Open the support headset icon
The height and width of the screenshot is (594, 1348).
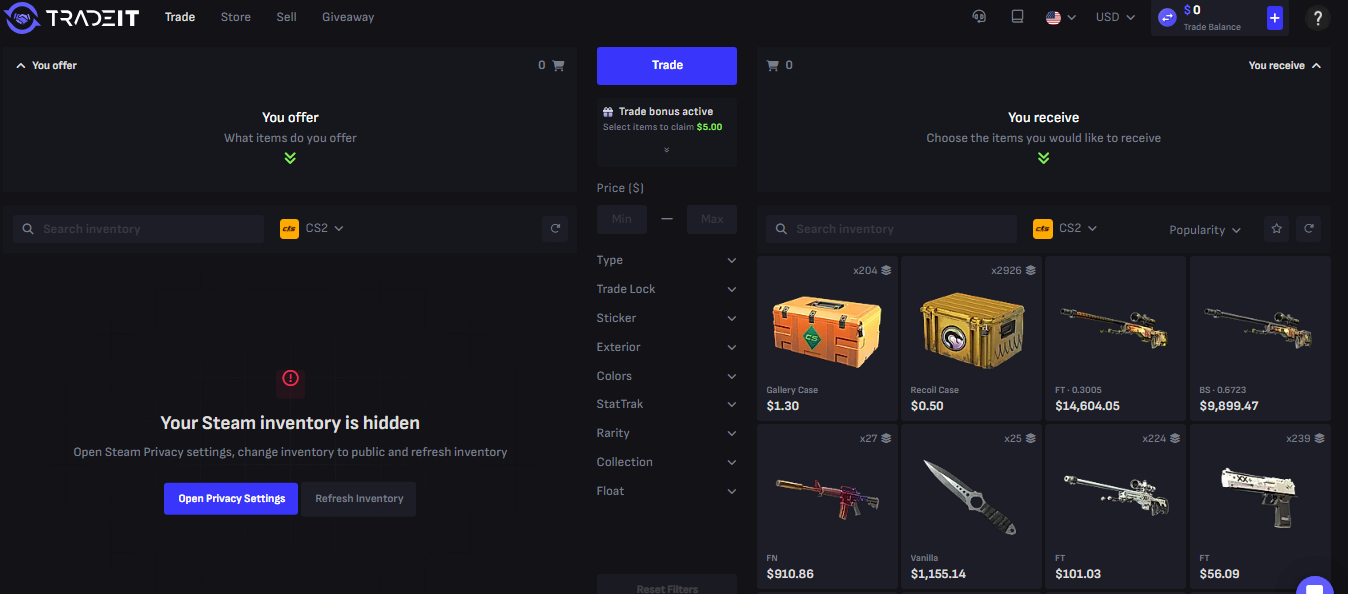point(980,17)
